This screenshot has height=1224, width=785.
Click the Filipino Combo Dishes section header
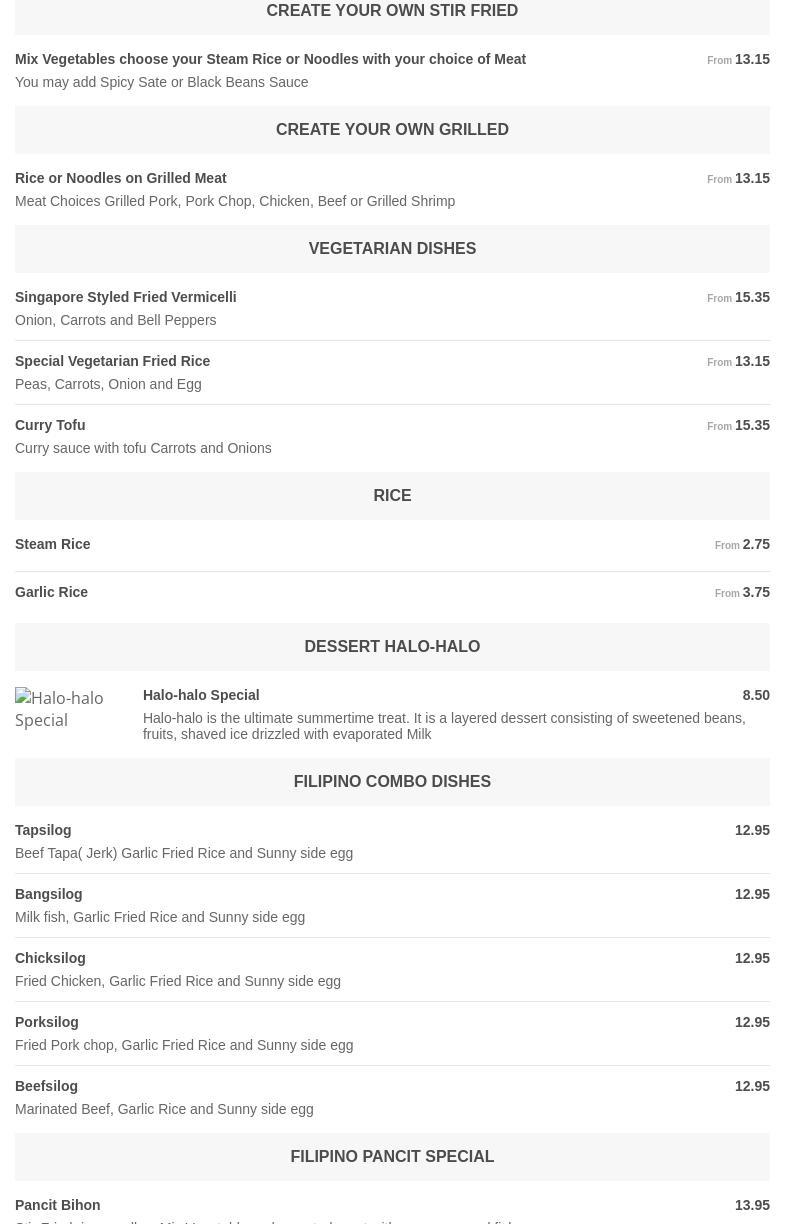click(x=392, y=782)
